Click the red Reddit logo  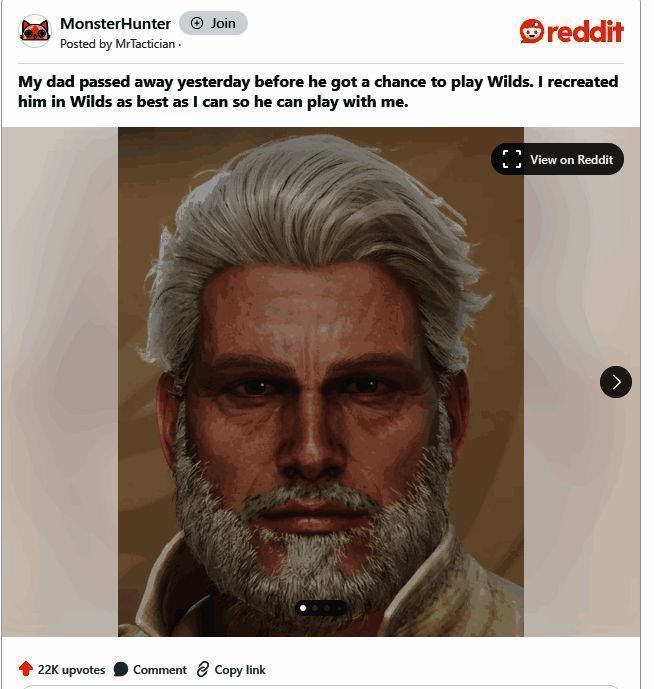pyautogui.click(x=571, y=31)
